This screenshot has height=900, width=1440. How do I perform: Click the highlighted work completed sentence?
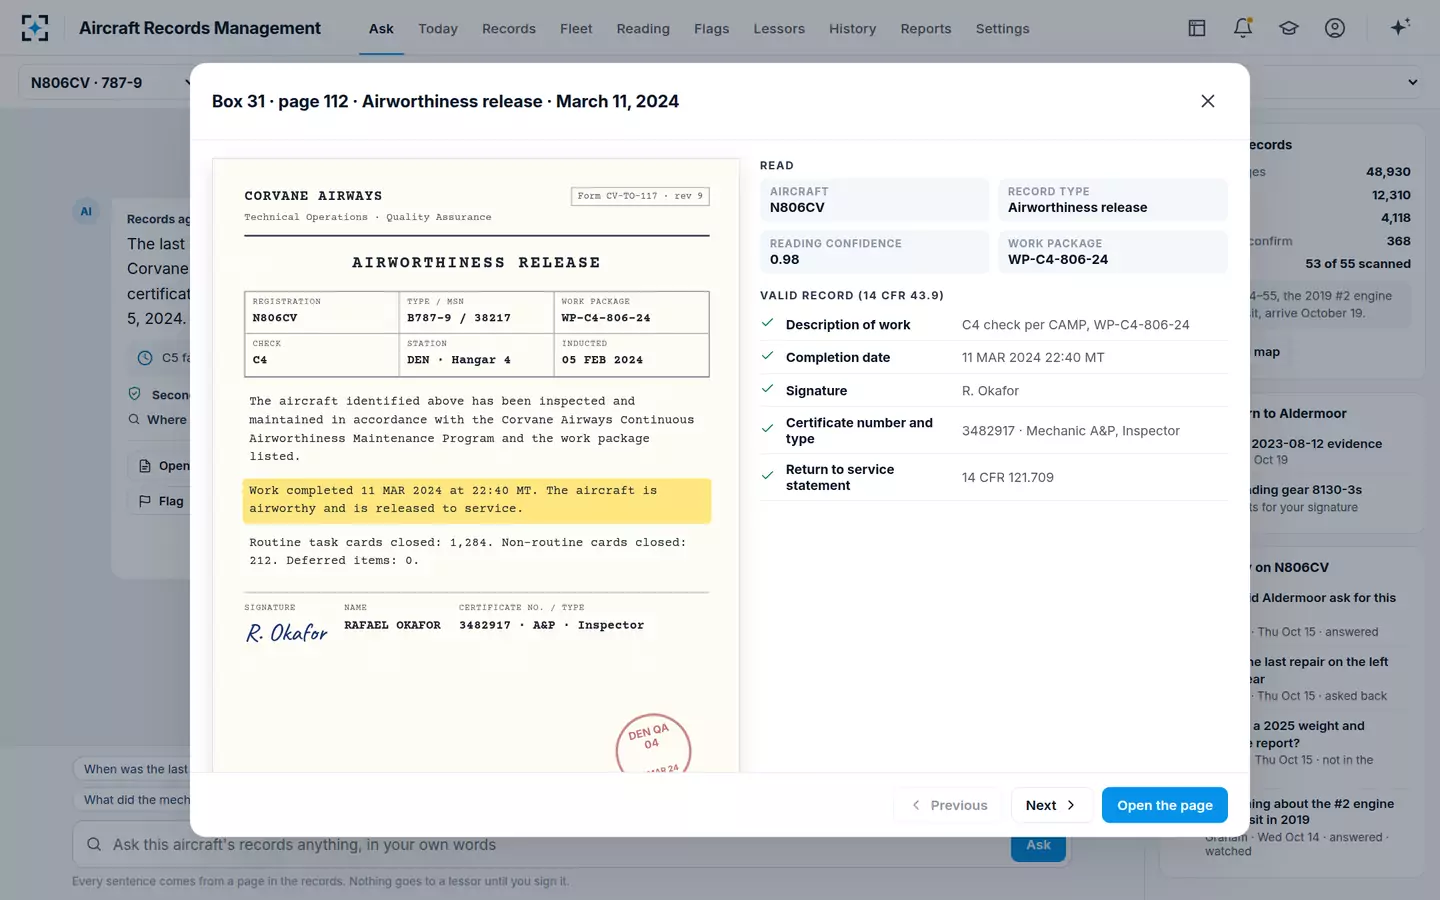477,500
